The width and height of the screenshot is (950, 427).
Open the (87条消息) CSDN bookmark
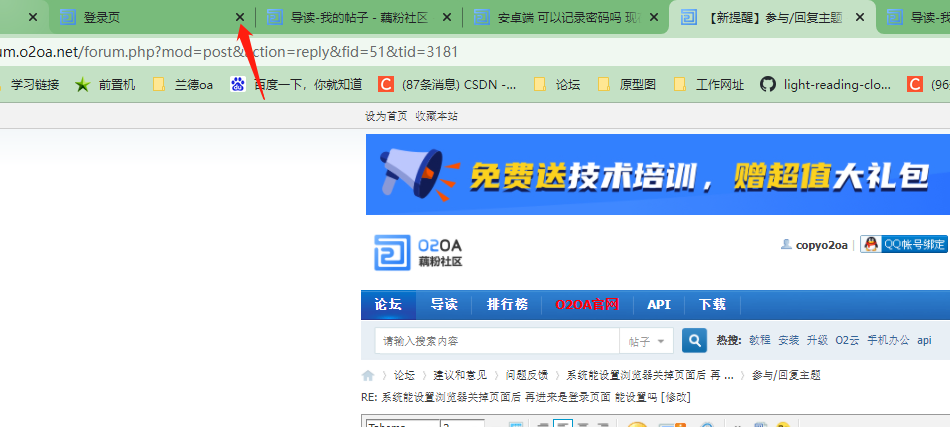448,85
